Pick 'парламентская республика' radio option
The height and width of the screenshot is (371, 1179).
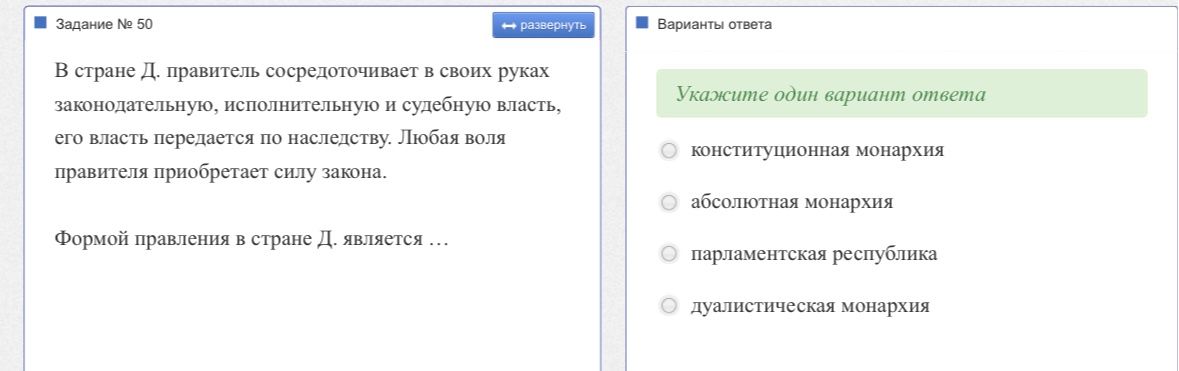tap(668, 254)
